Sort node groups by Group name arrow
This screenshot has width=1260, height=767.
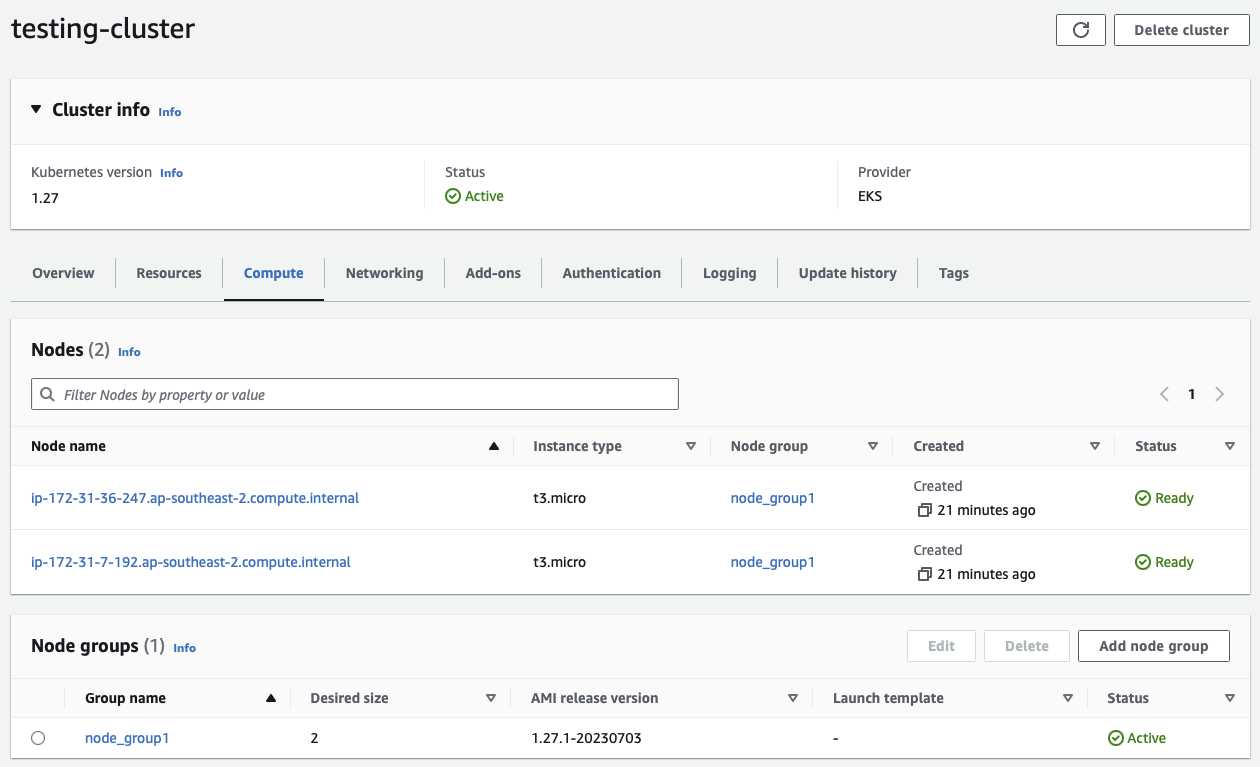270,699
